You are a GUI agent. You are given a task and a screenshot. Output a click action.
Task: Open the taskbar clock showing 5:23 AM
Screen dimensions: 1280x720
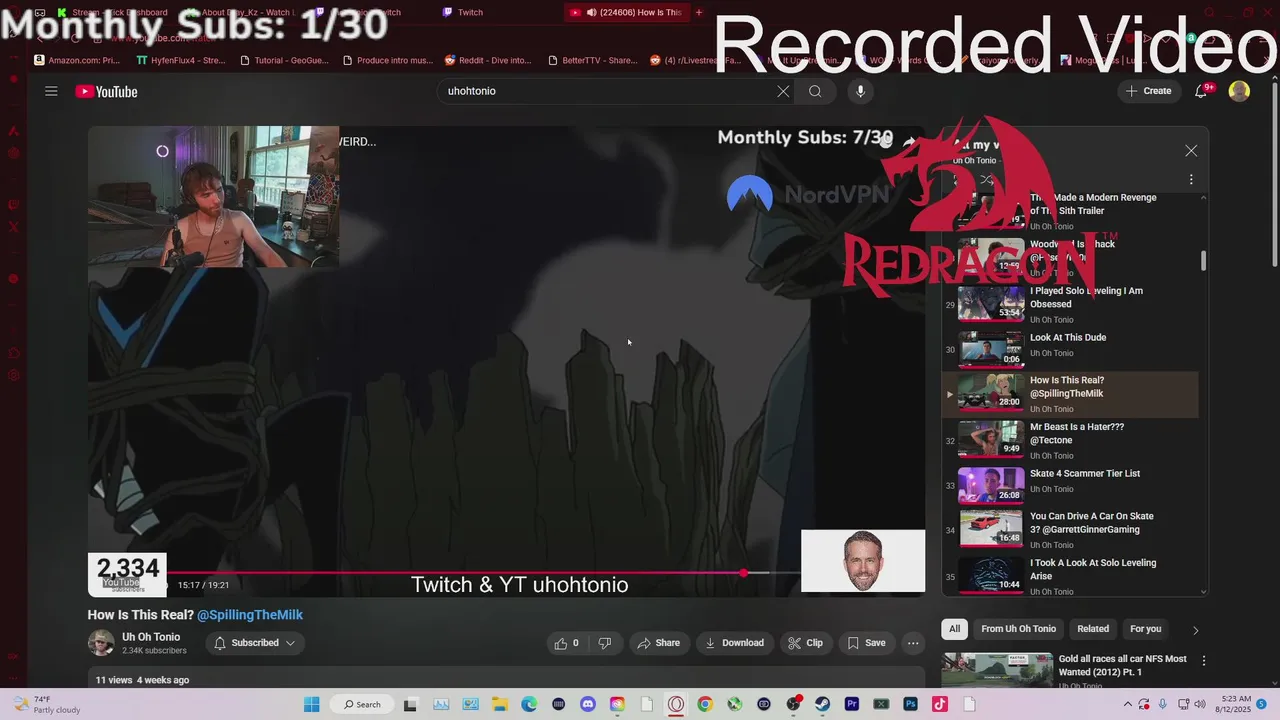[1234, 704]
